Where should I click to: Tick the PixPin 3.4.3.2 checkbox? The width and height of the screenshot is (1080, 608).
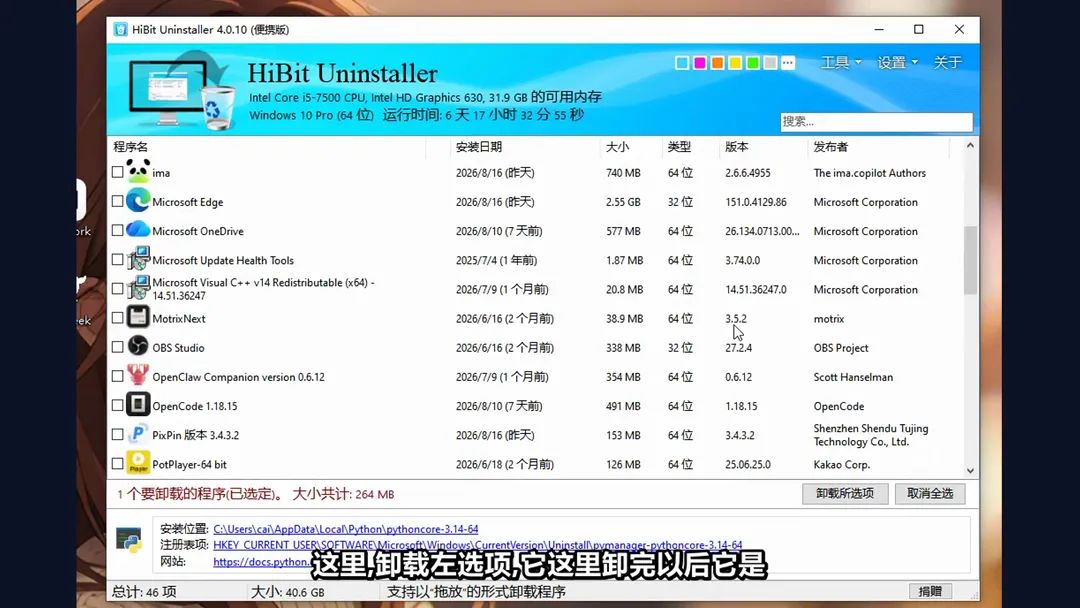pyautogui.click(x=117, y=434)
